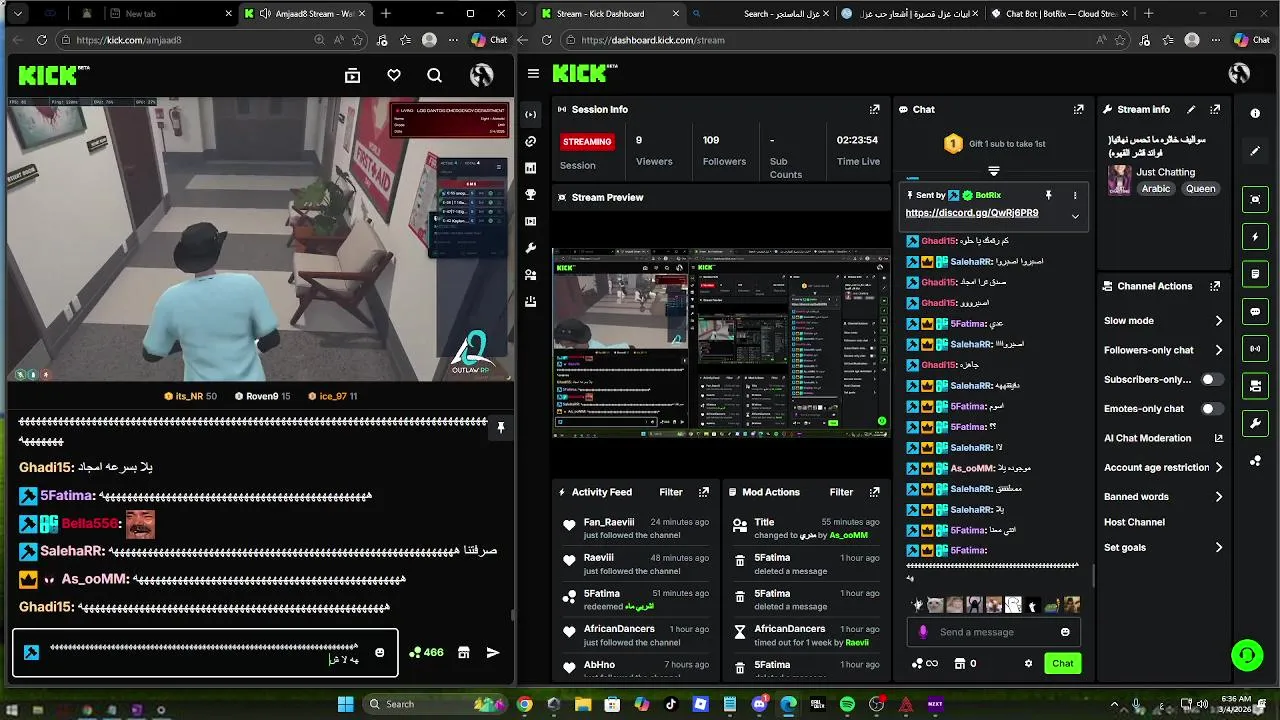Toggle Subscribers-only chat switch

pos(1212,380)
